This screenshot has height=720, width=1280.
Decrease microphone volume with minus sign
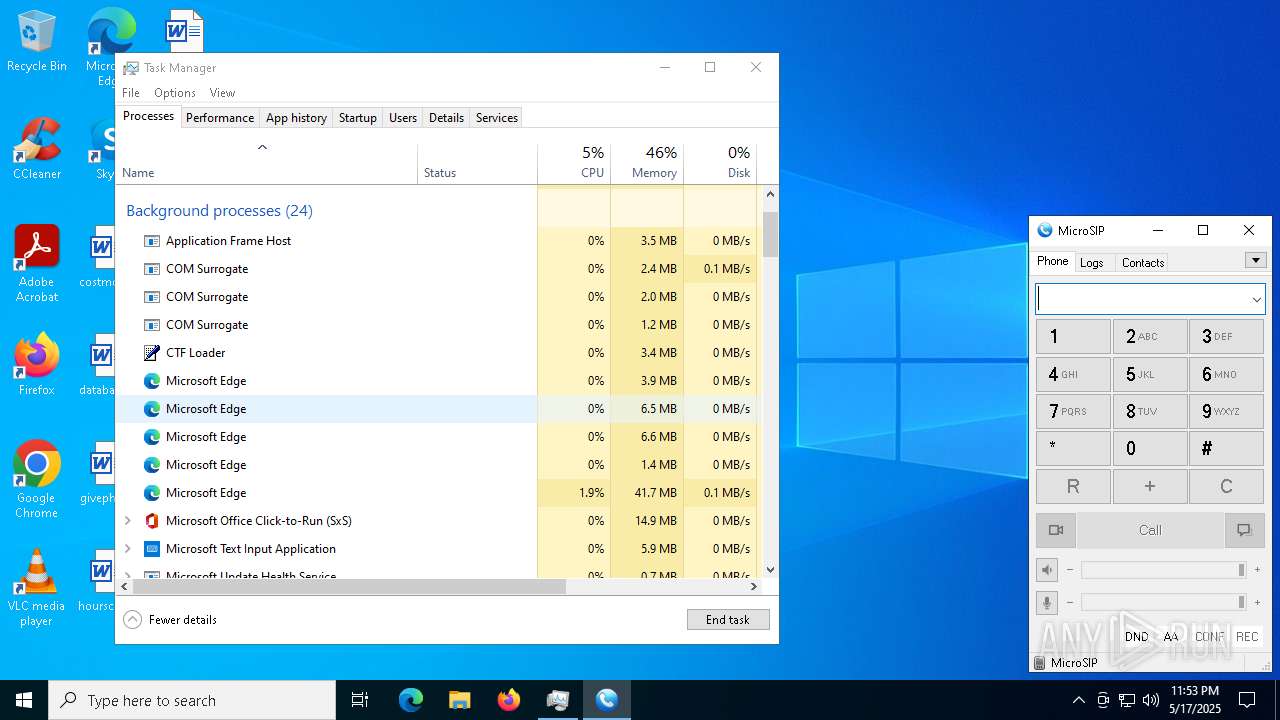[1069, 602]
